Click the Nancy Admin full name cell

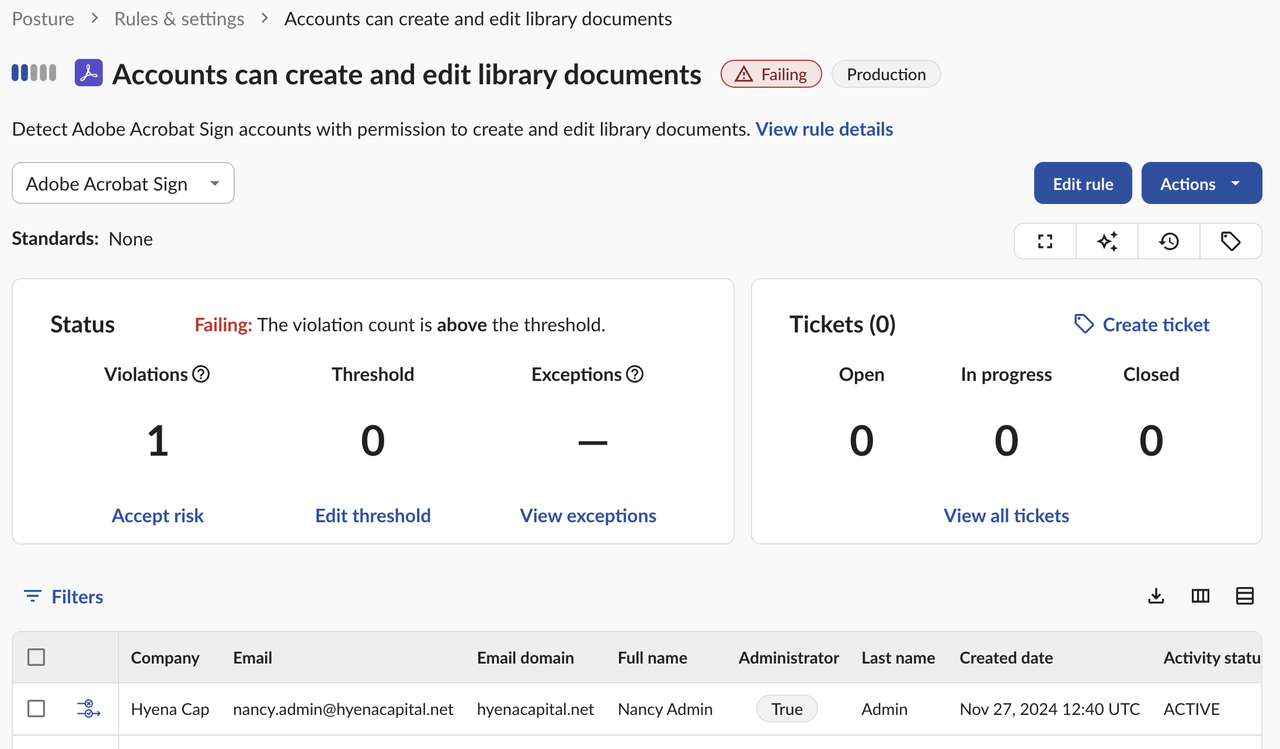click(x=665, y=709)
